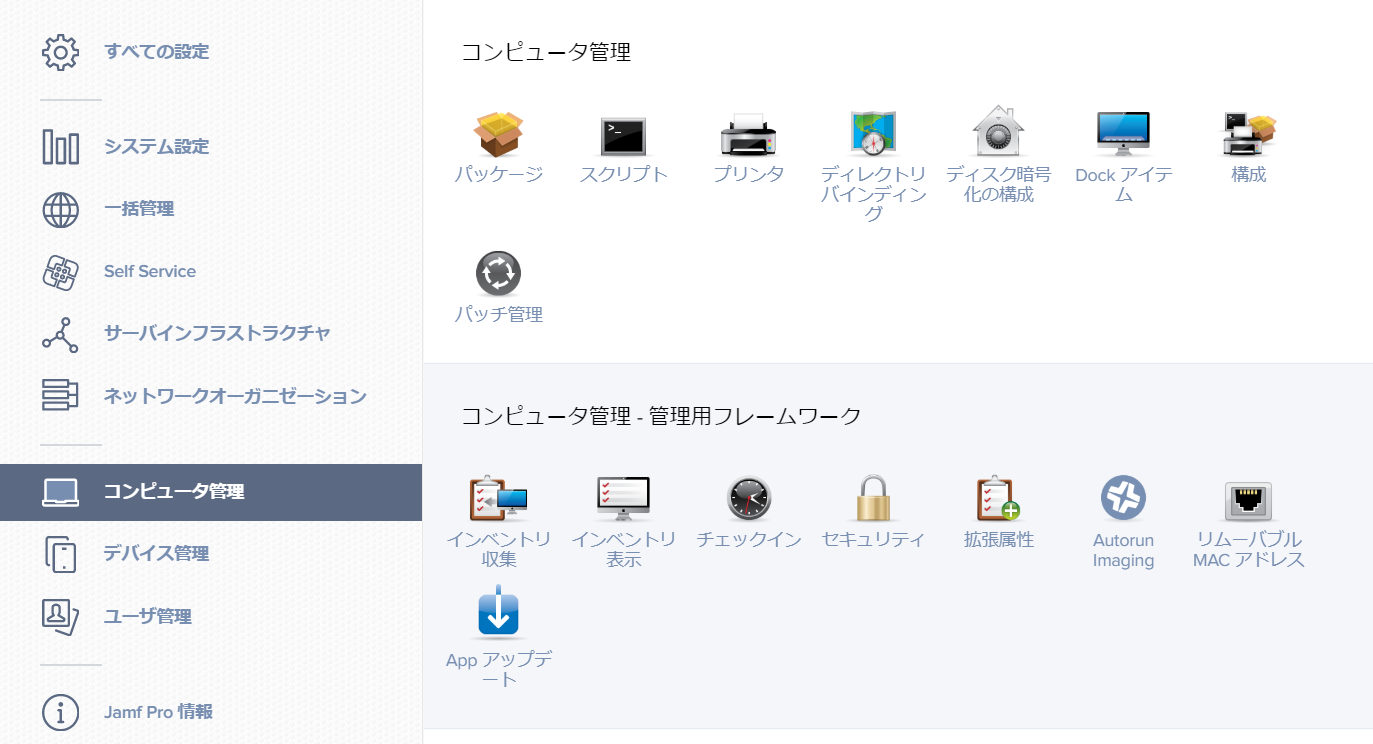Open the Autorun Imaging icon
The width and height of the screenshot is (1373, 744).
click(x=1123, y=498)
